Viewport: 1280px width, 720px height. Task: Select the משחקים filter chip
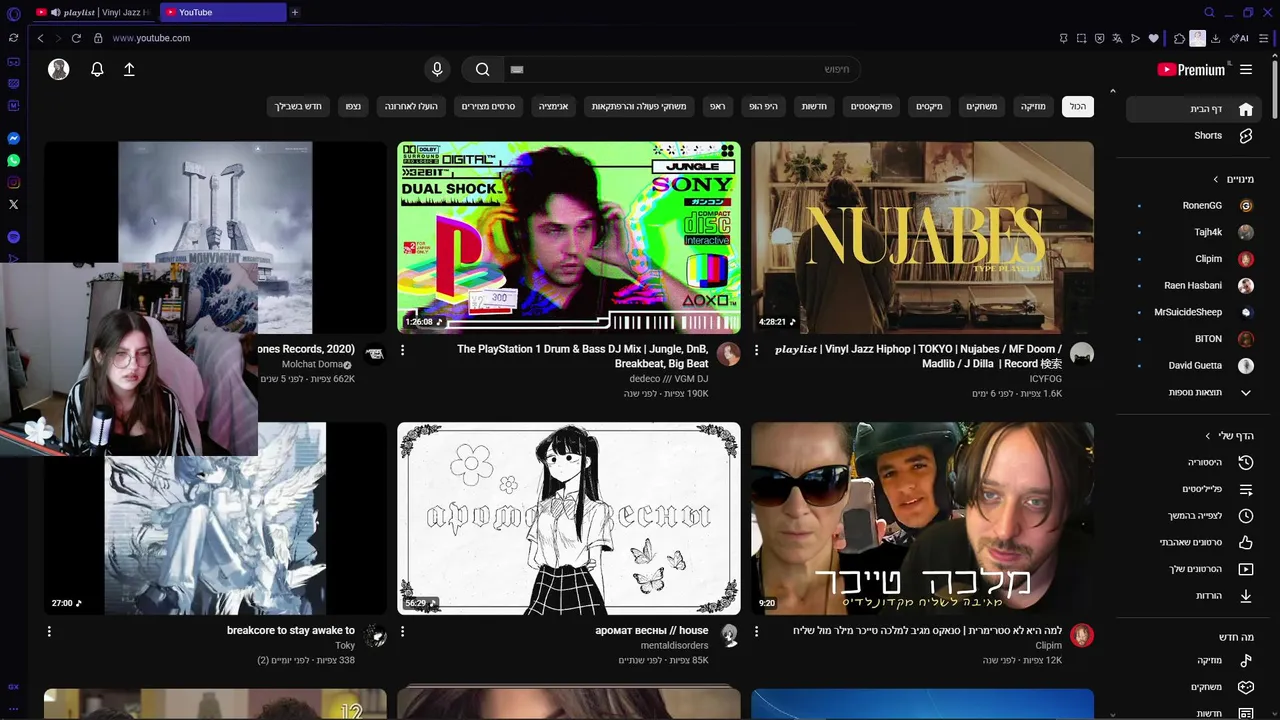click(981, 106)
